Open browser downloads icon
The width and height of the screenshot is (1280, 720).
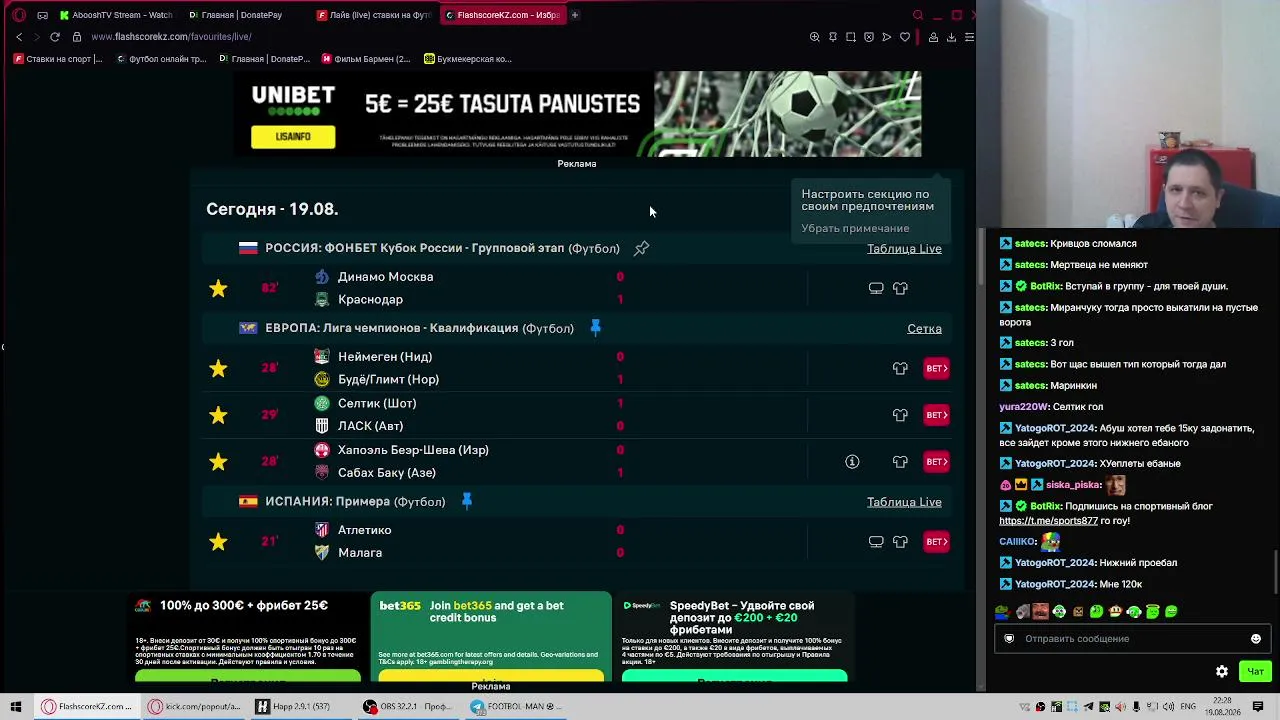[951, 37]
